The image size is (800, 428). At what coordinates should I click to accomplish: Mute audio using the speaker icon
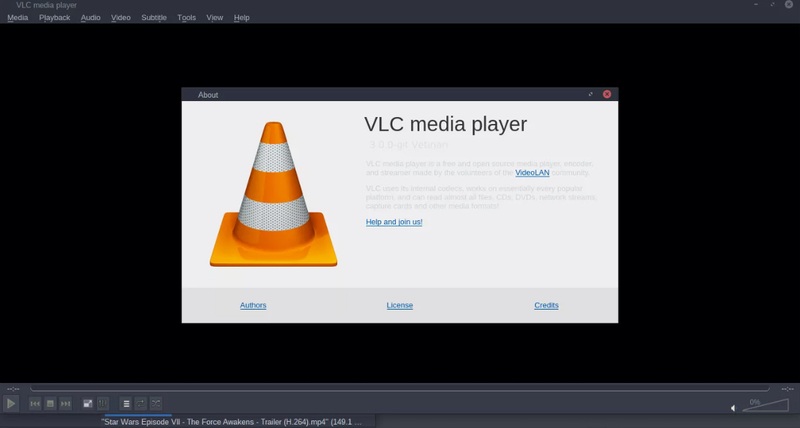click(733, 407)
